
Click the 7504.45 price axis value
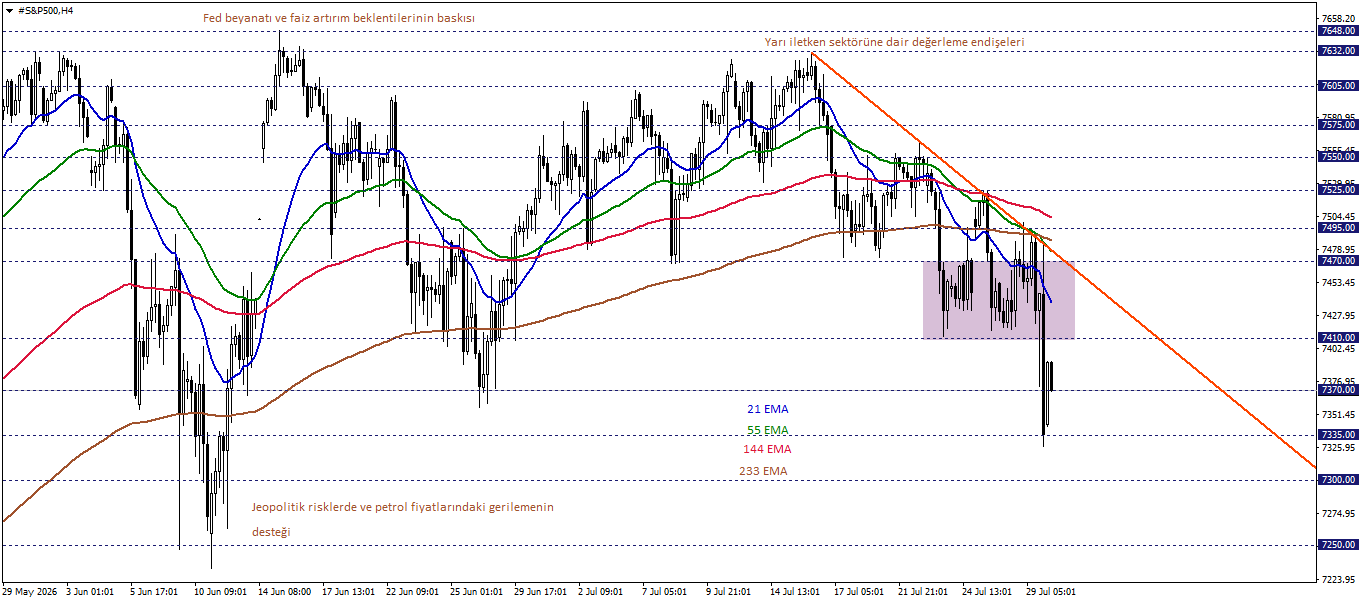pos(1338,217)
